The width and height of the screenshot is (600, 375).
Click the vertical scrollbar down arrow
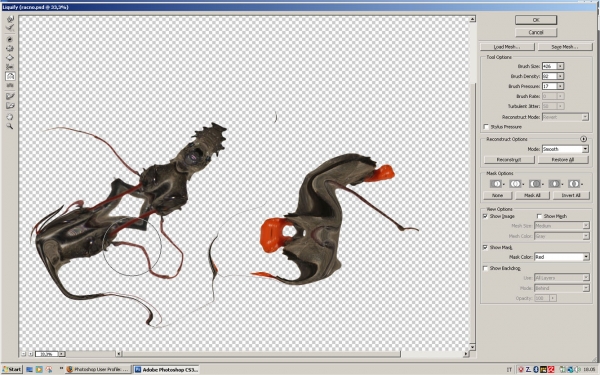(x=472, y=347)
